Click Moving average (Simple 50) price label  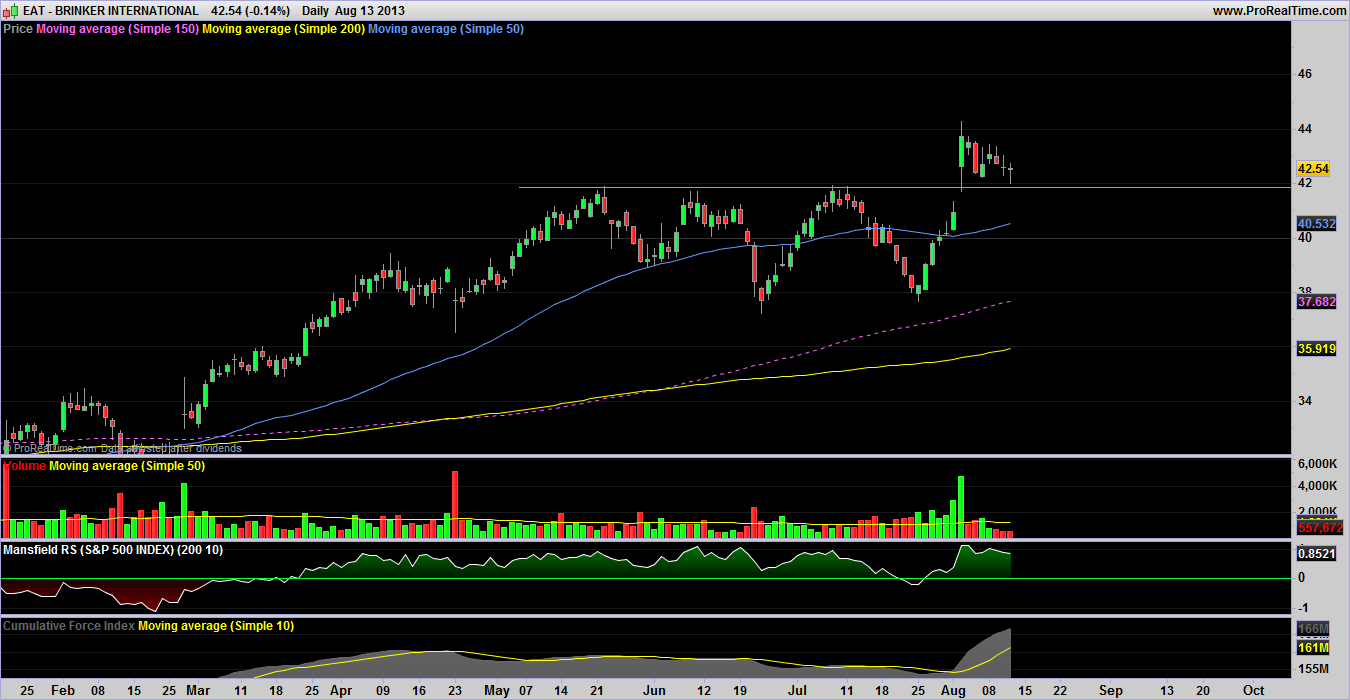click(446, 29)
